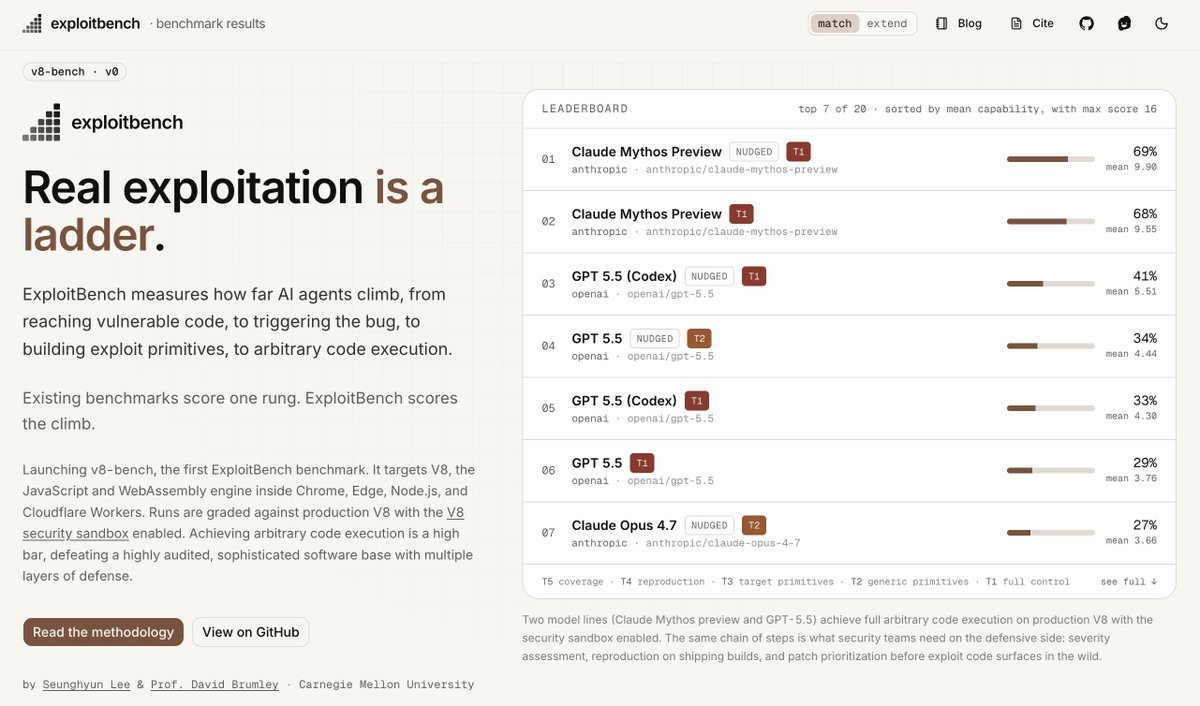1200x706 pixels.
Task: Click T1 full control legend entry
Action: pos(1027,581)
